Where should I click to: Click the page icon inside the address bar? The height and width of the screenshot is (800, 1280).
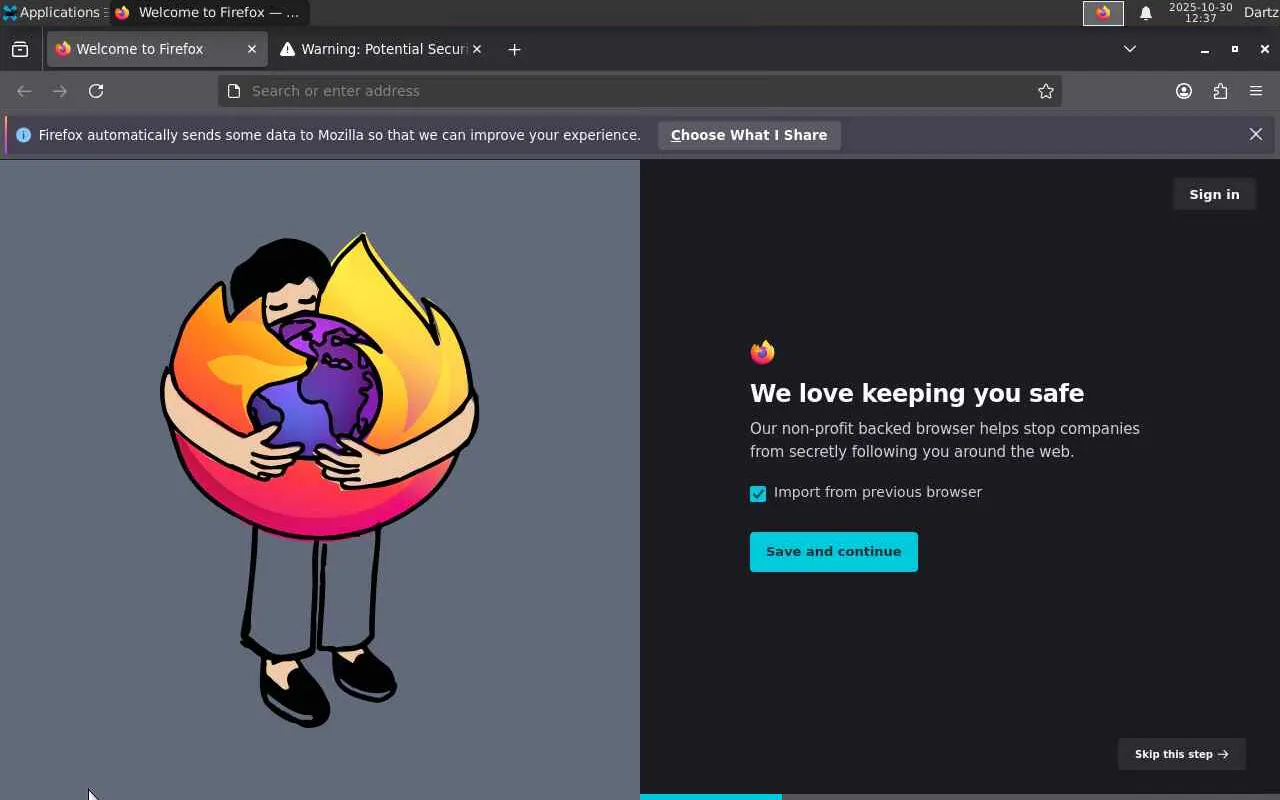click(x=234, y=91)
